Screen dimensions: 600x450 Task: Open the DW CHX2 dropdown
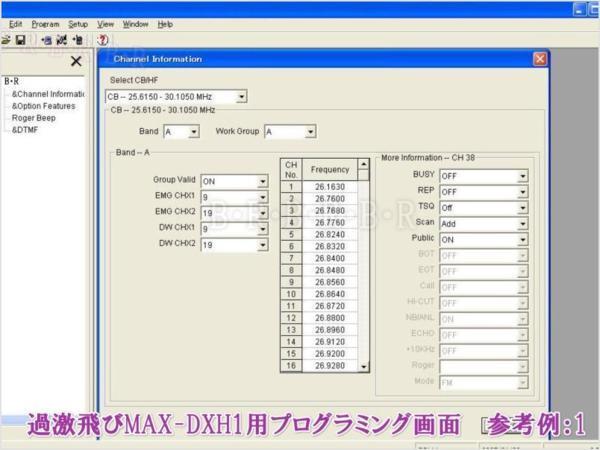pos(262,245)
